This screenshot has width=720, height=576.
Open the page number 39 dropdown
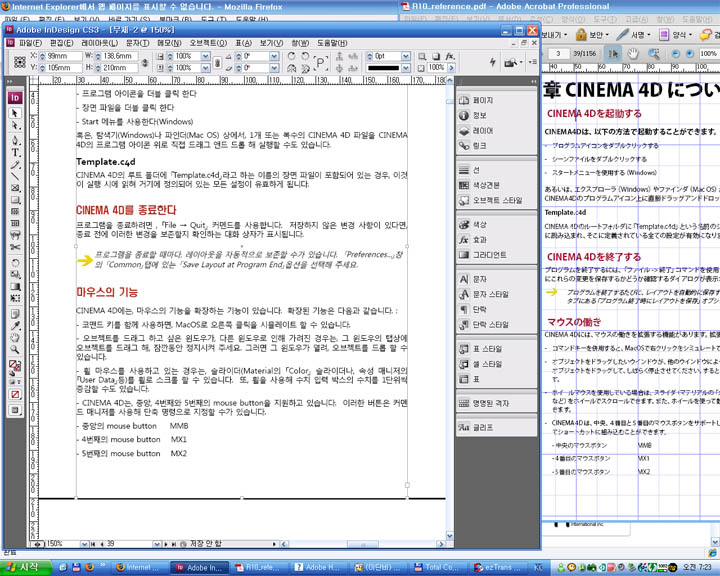coord(157,544)
